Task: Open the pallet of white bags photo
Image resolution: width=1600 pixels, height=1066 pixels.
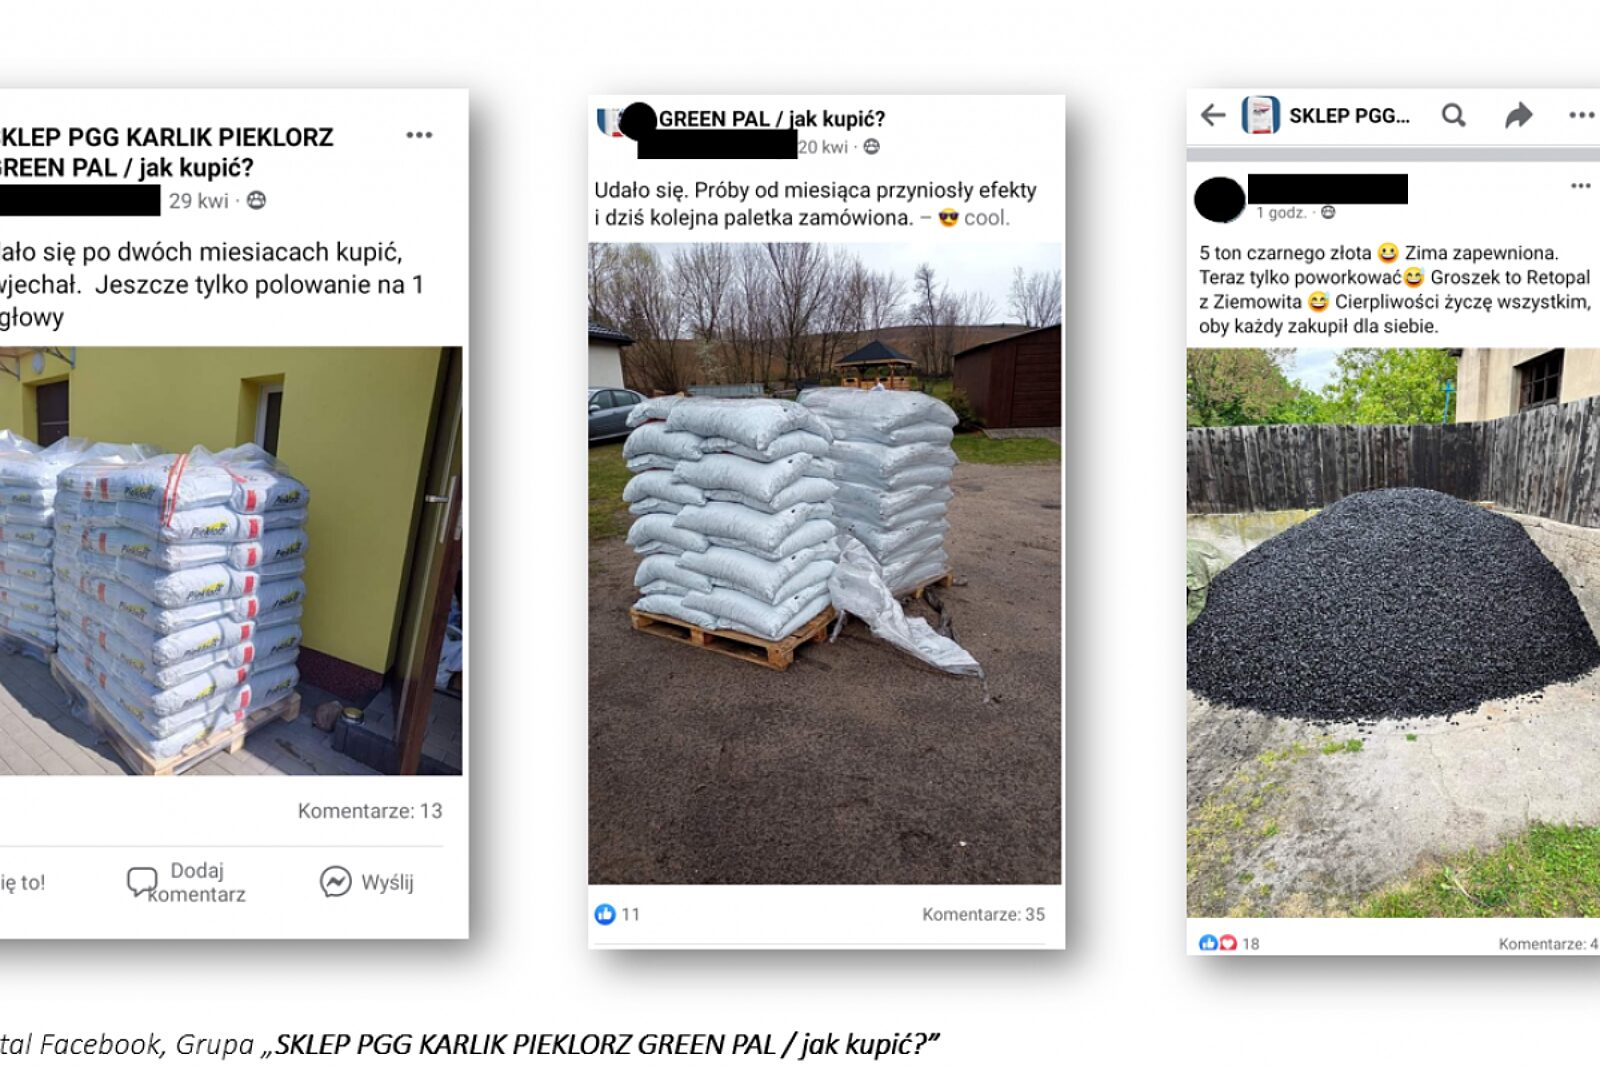Action: pyautogui.click(x=824, y=563)
